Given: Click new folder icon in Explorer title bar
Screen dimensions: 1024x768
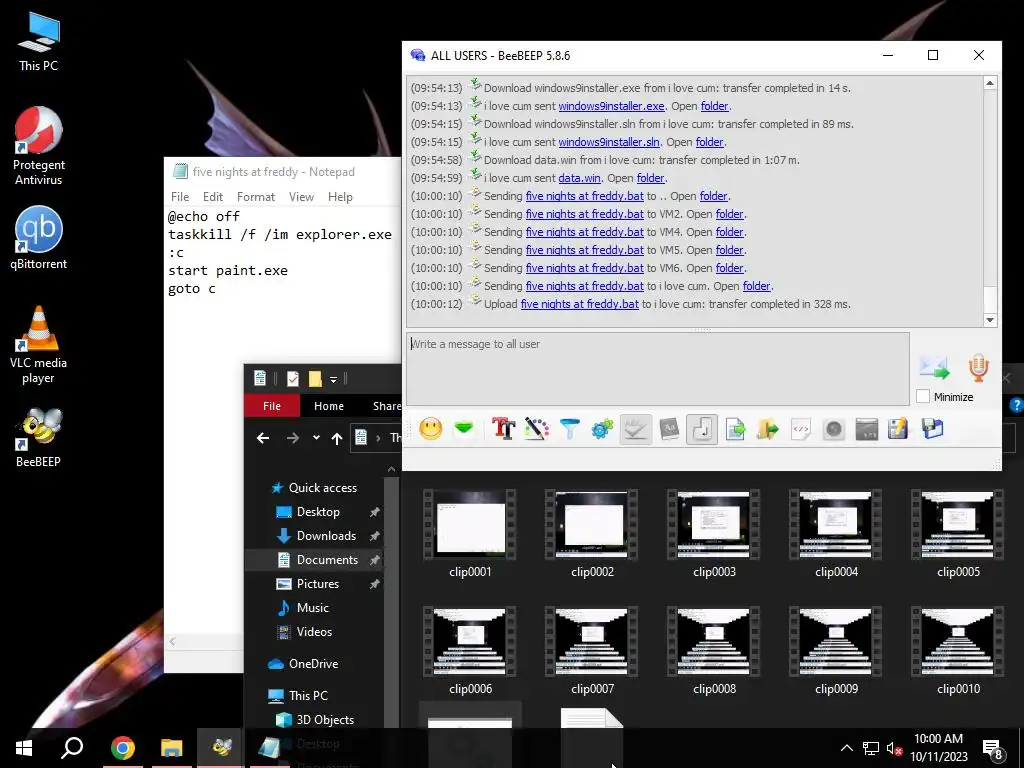Looking at the screenshot, I should tap(315, 379).
